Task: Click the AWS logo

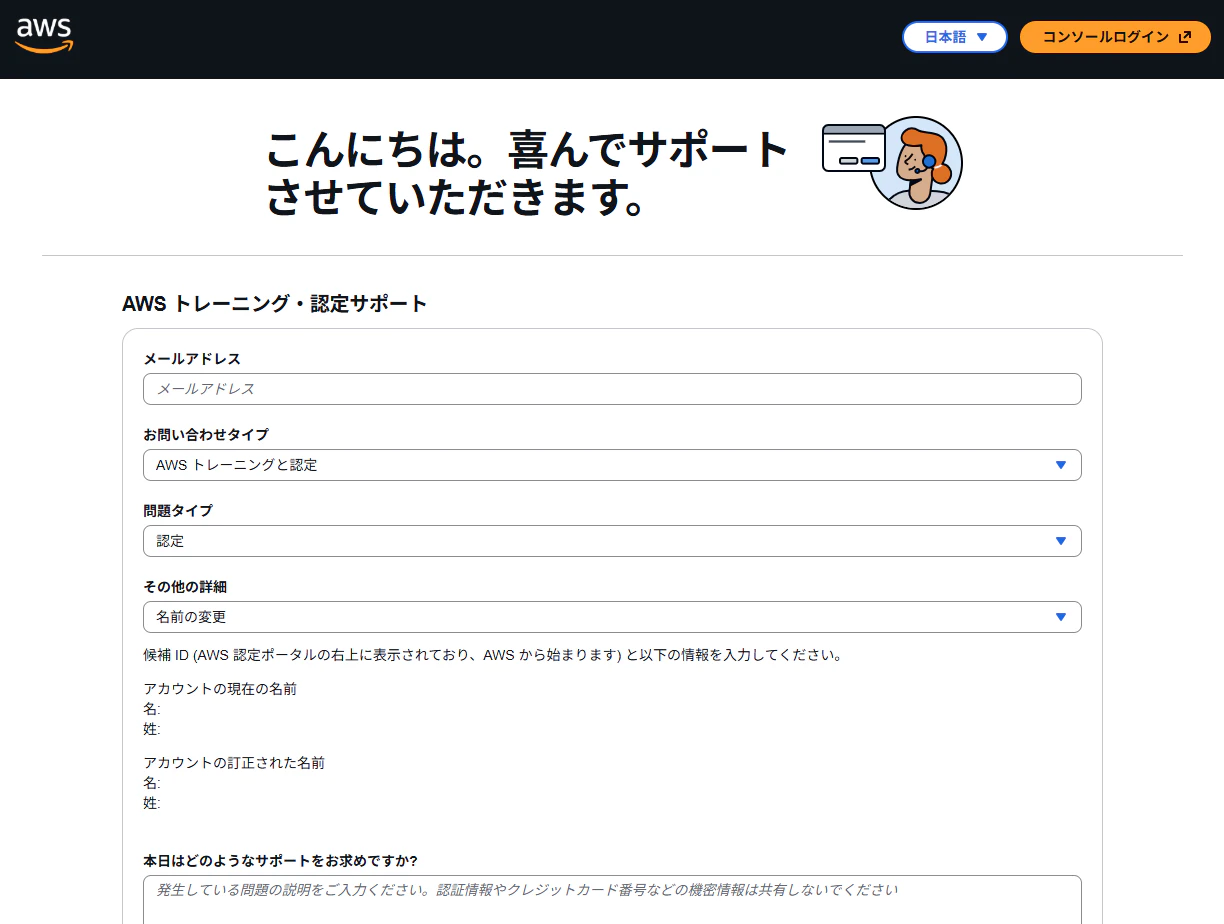Action: tap(44, 36)
